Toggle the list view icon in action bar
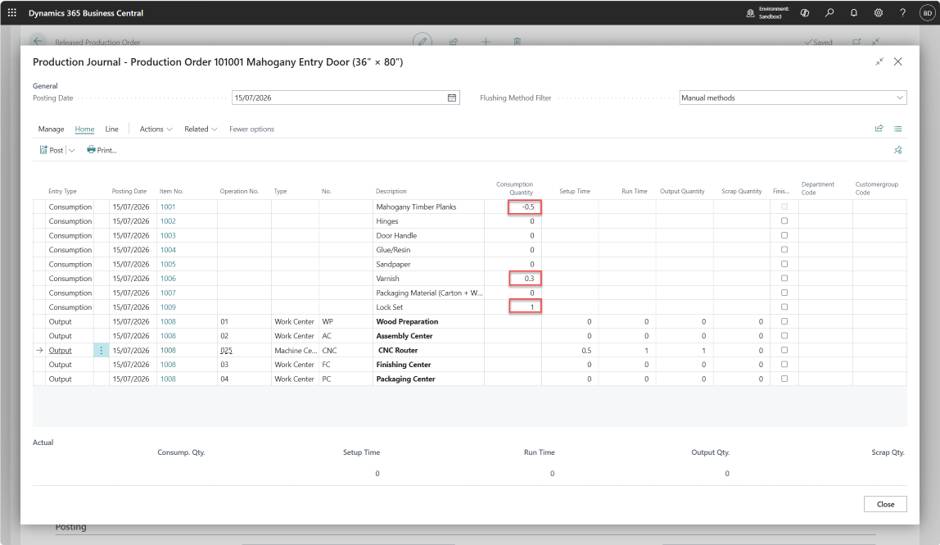The width and height of the screenshot is (940, 545). (x=898, y=128)
